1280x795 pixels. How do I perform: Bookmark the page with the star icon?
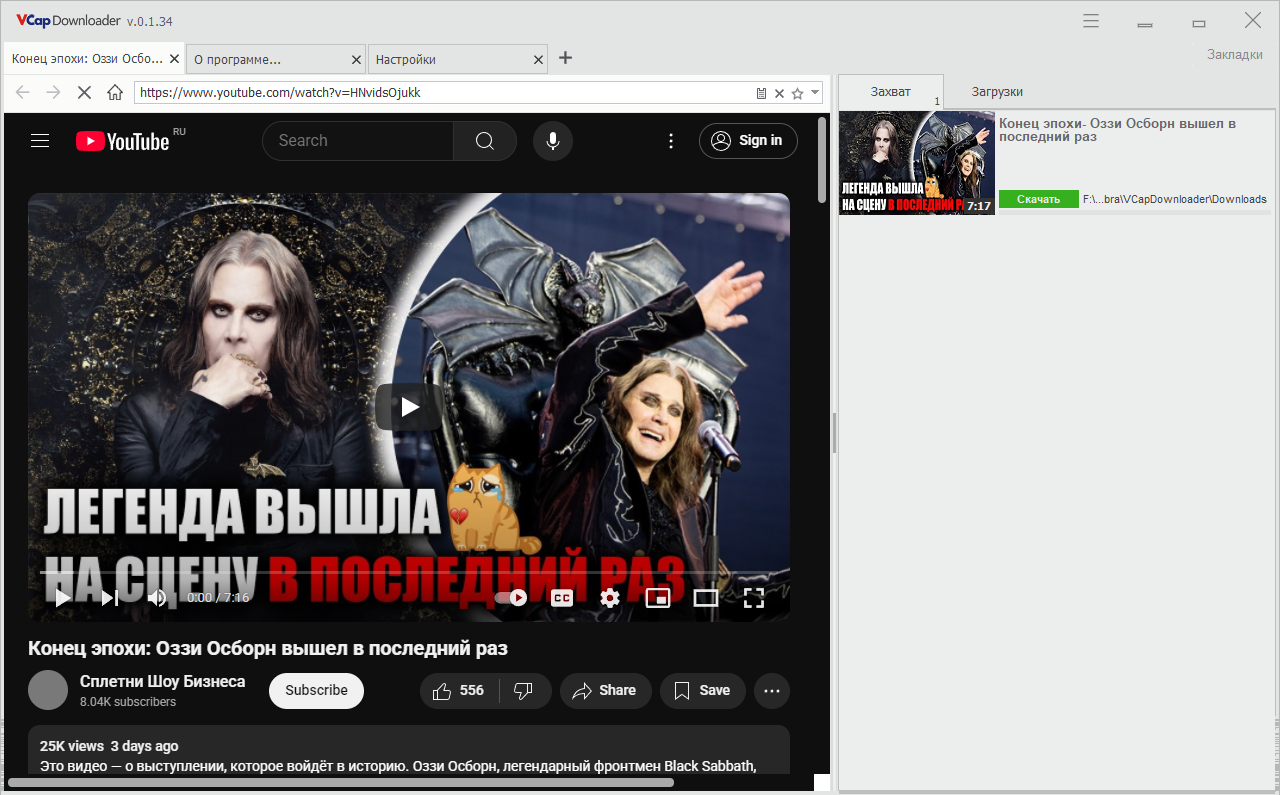(797, 93)
